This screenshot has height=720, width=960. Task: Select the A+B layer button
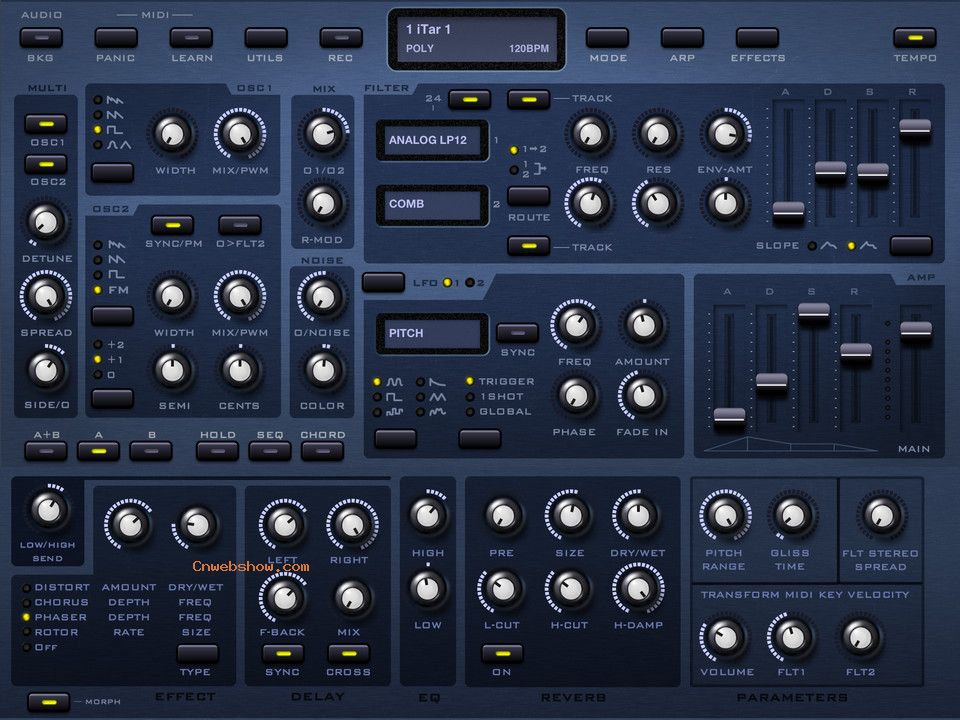pyautogui.click(x=46, y=451)
